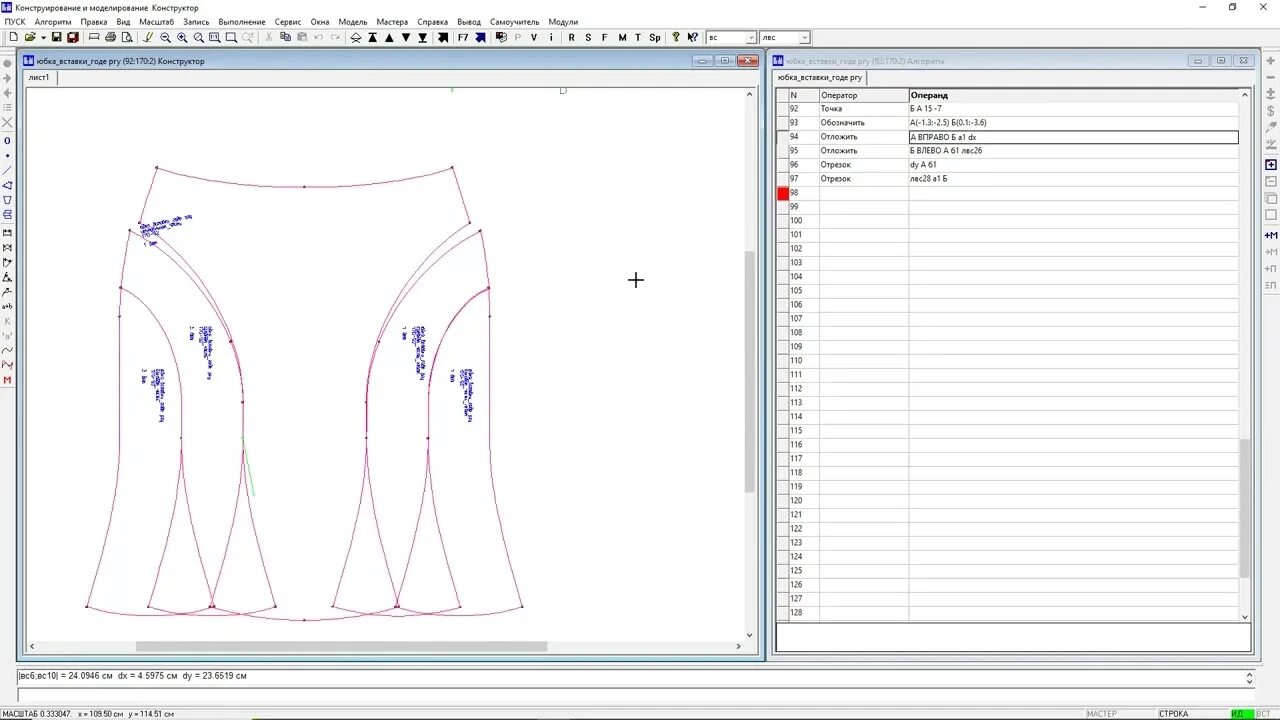
Task: Copy using the toolbar copy icon
Action: [x=285, y=37]
